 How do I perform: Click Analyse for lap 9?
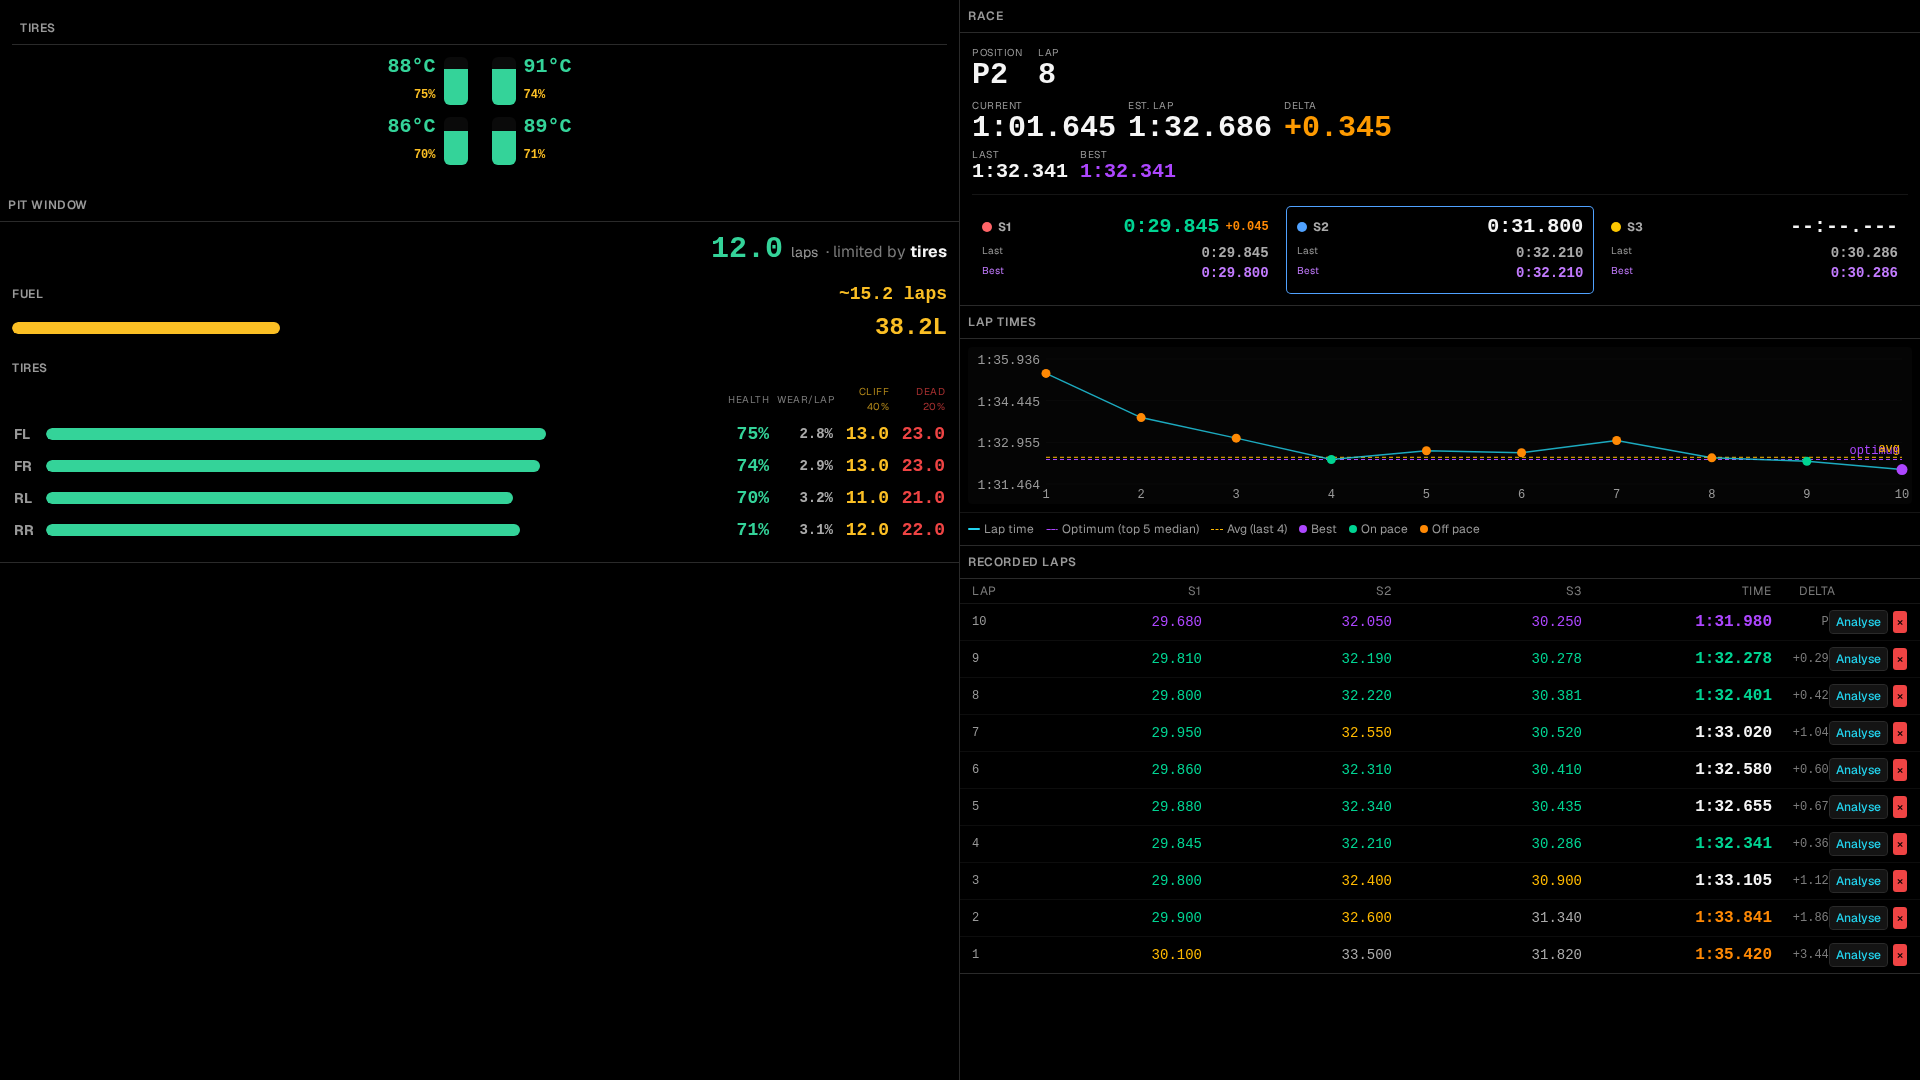[1858, 659]
